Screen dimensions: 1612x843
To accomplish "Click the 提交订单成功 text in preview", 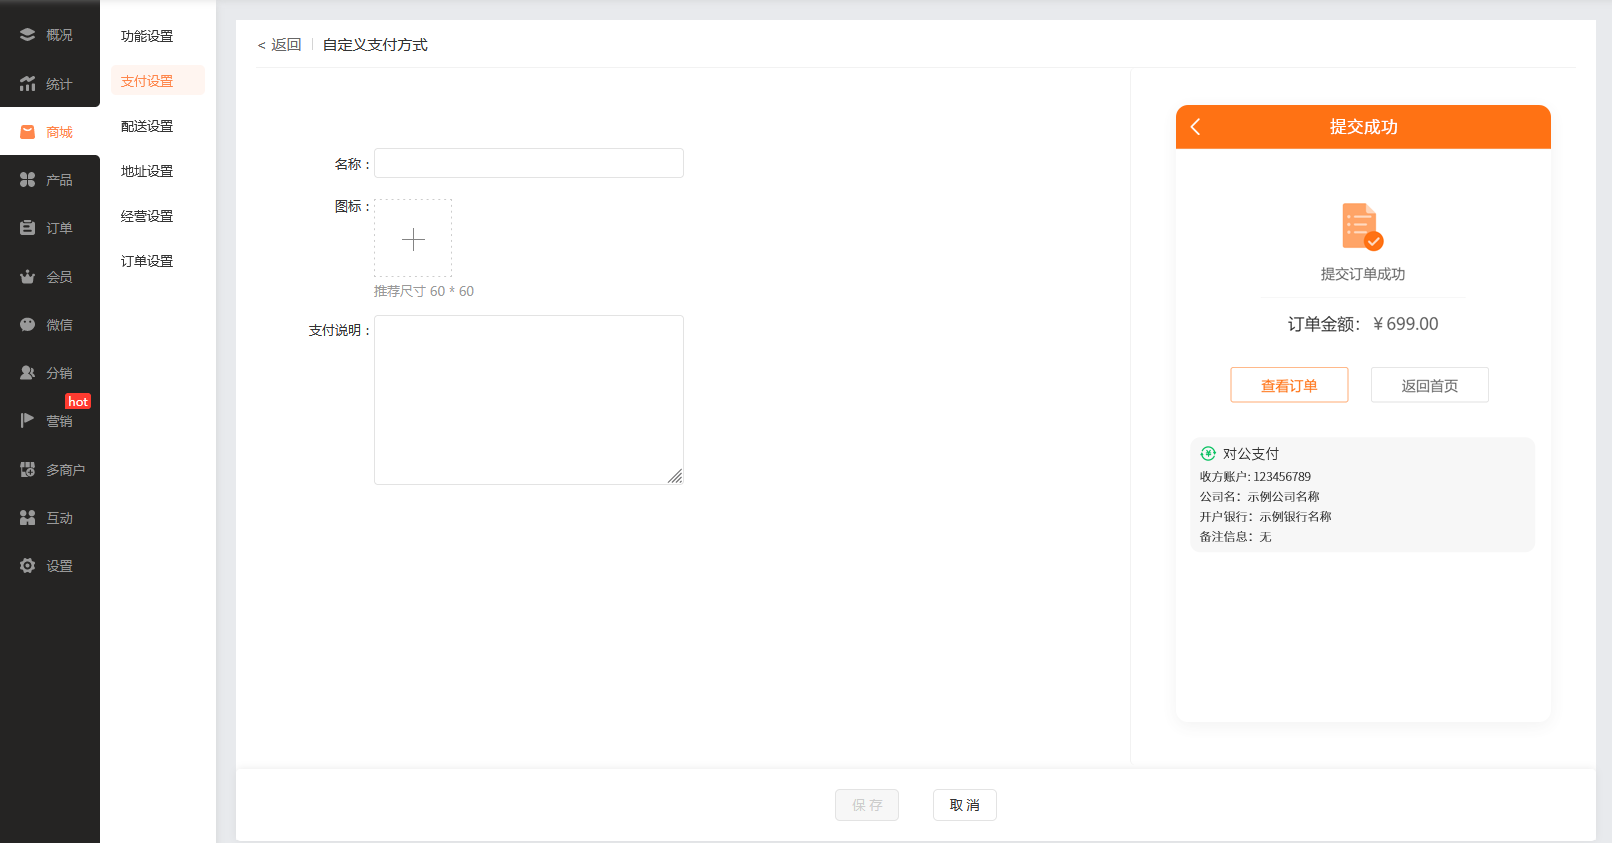I will 1363,274.
